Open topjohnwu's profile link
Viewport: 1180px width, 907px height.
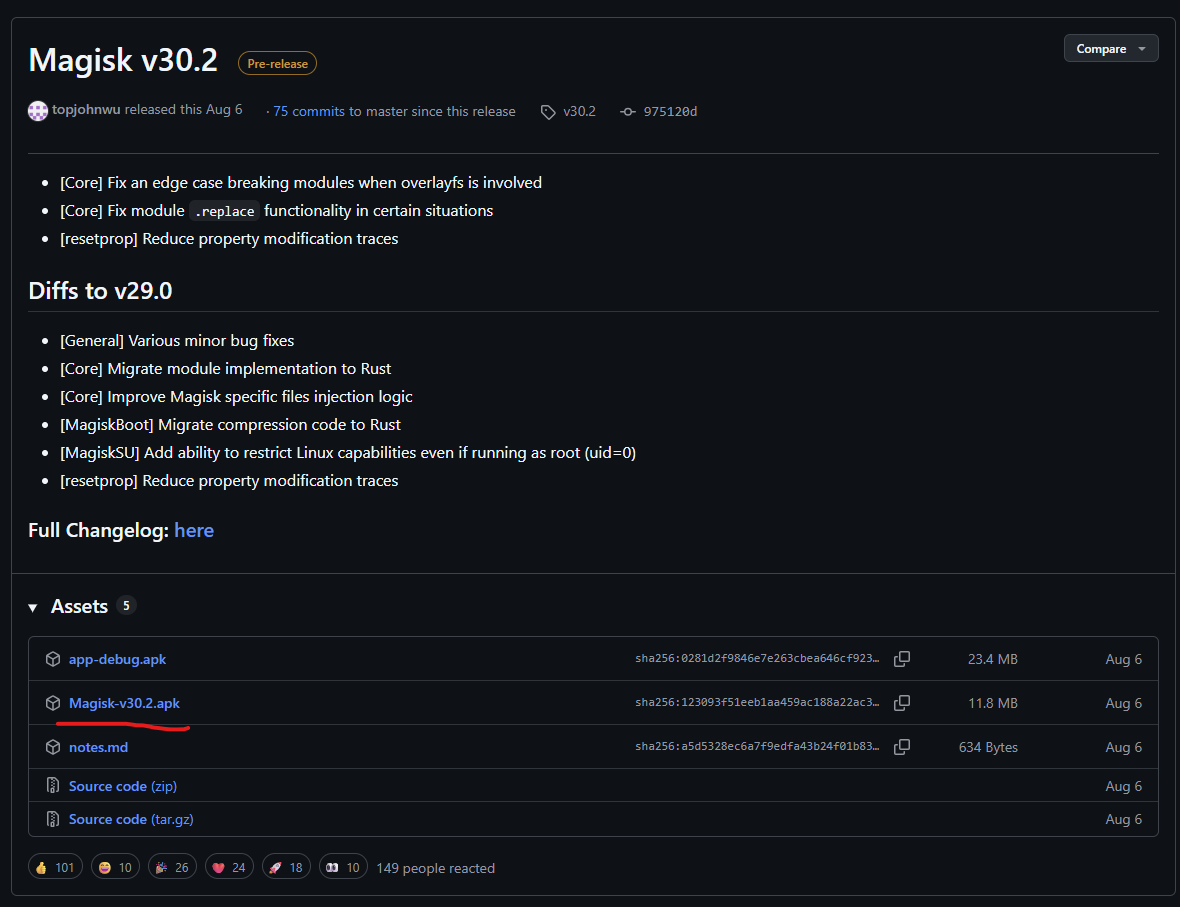(x=86, y=110)
